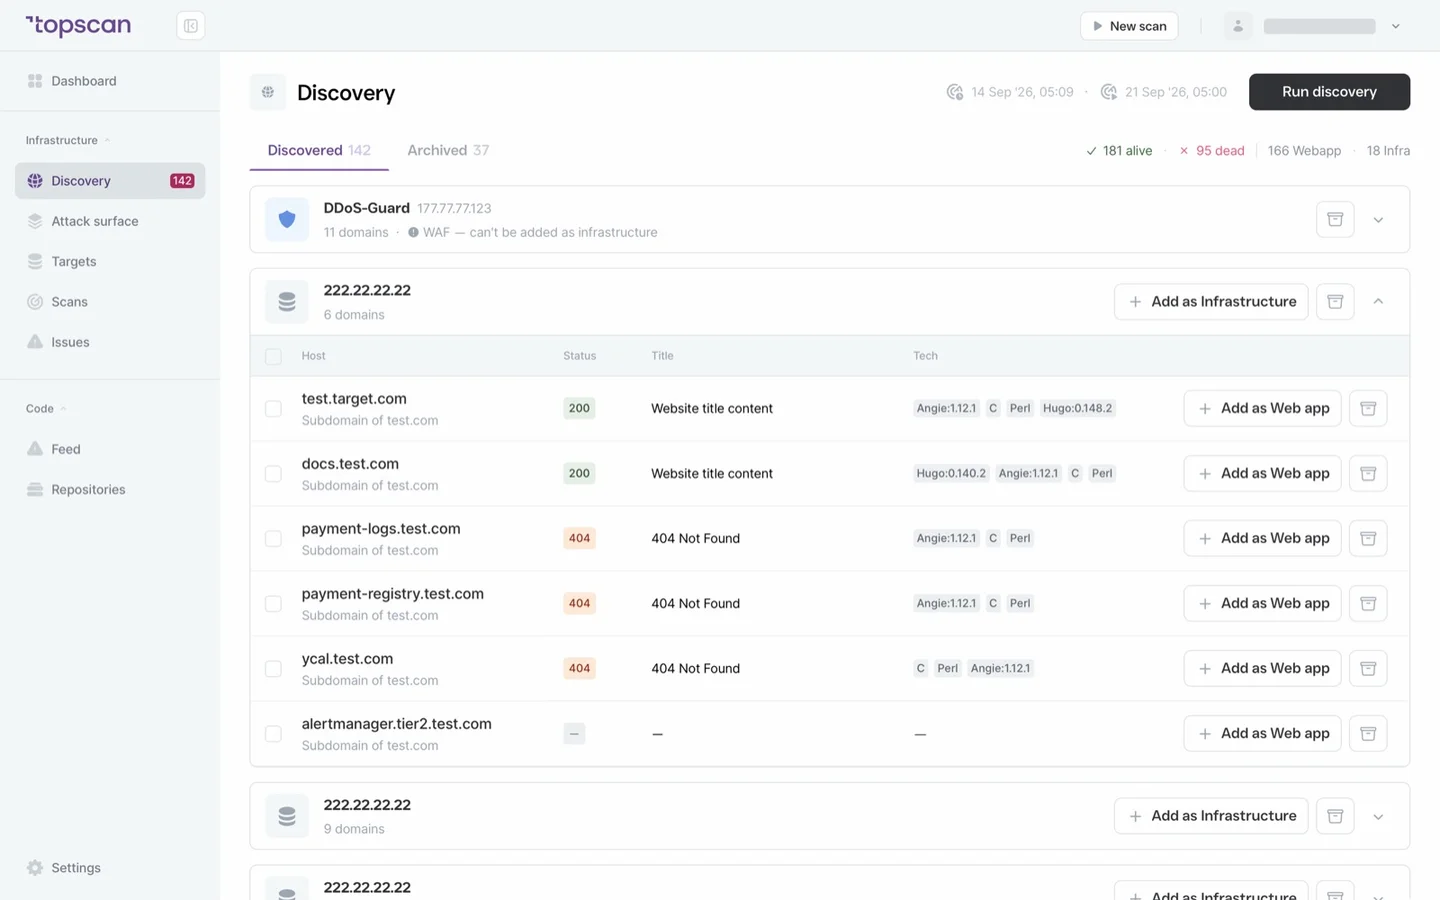Image resolution: width=1440 pixels, height=900 pixels.
Task: Open Feed in the sidebar
Action: [x=110, y=449]
